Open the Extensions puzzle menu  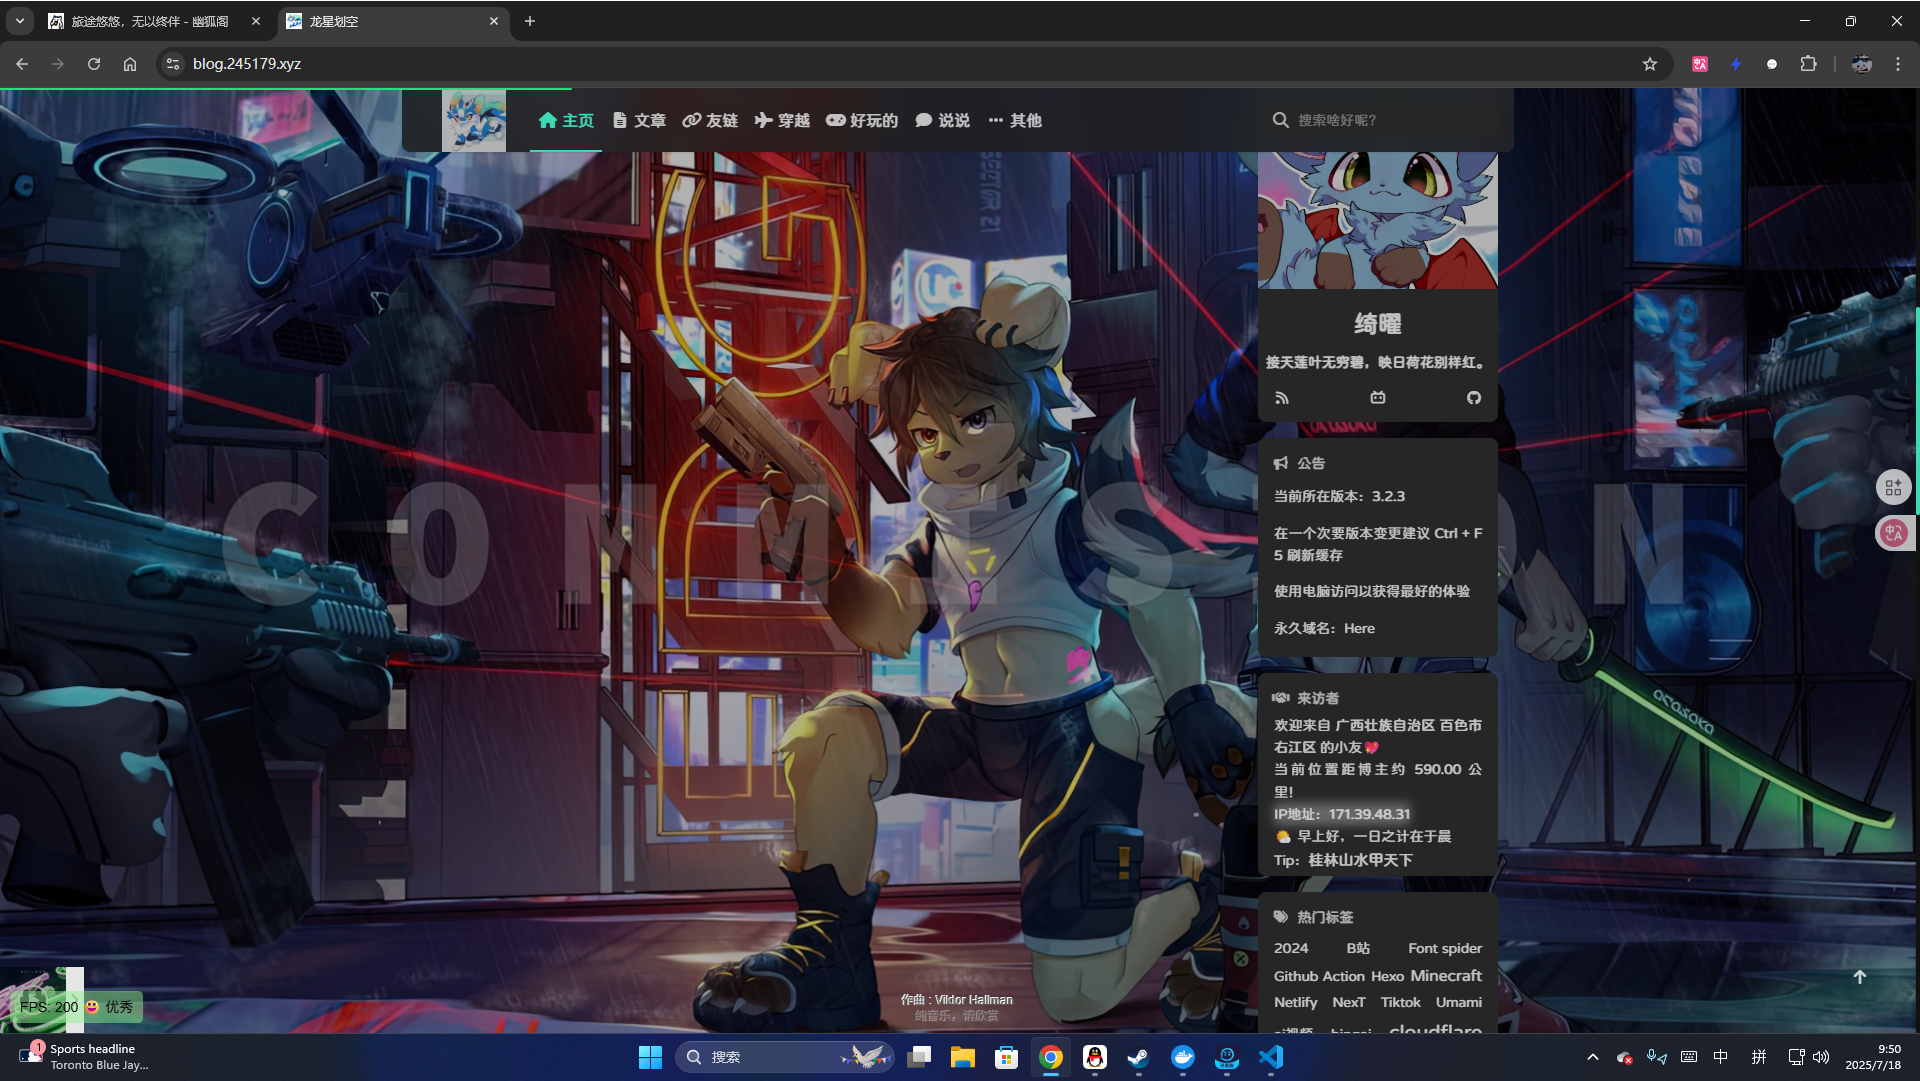coord(1808,64)
